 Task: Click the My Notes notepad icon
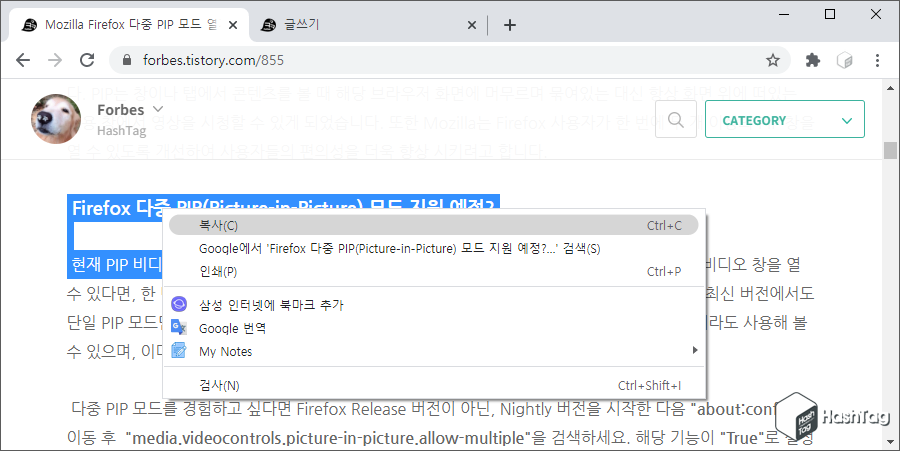tap(179, 350)
